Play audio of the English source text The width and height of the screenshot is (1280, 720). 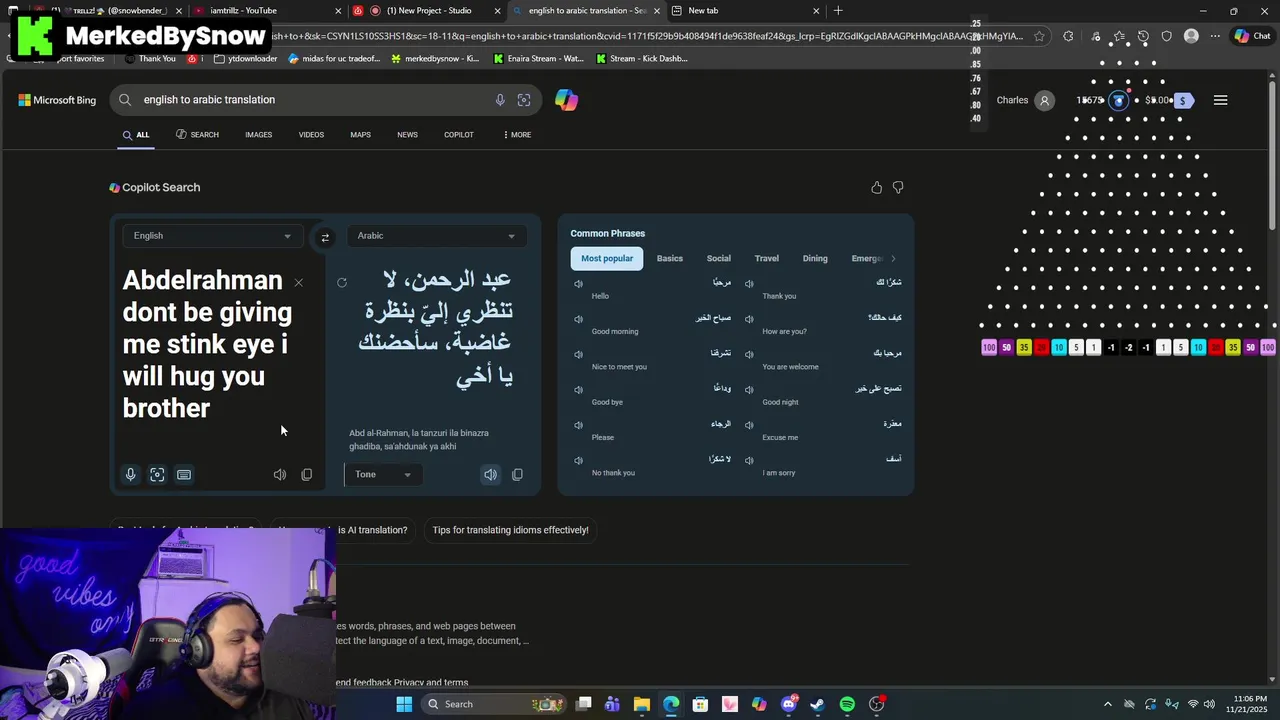point(280,475)
